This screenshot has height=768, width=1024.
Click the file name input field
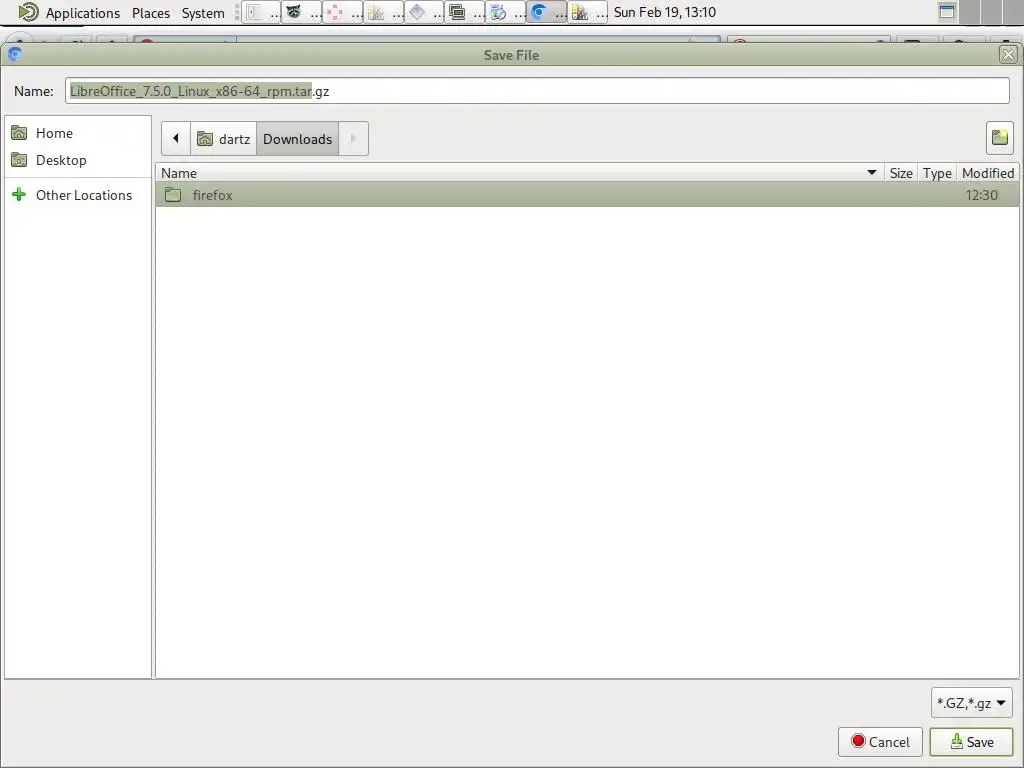[x=537, y=91]
